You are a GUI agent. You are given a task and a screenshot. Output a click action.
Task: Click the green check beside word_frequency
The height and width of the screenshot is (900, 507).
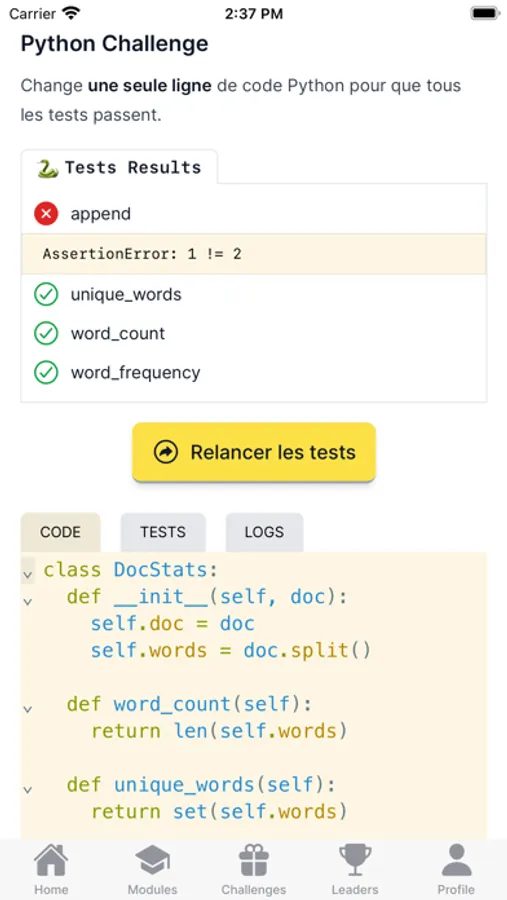[x=46, y=373]
